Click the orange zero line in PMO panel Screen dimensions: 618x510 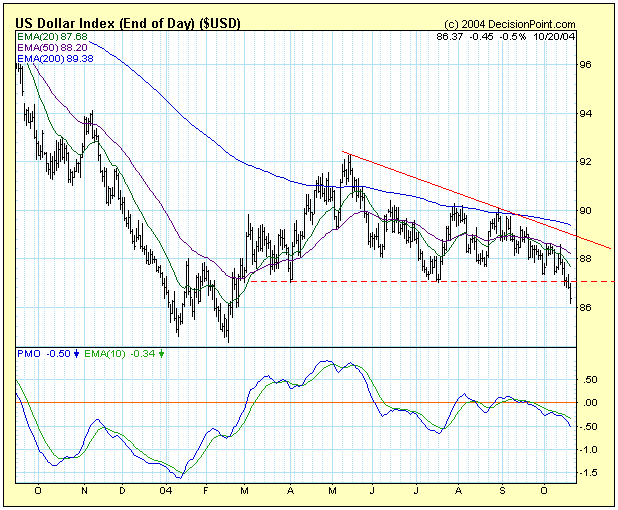[300, 403]
